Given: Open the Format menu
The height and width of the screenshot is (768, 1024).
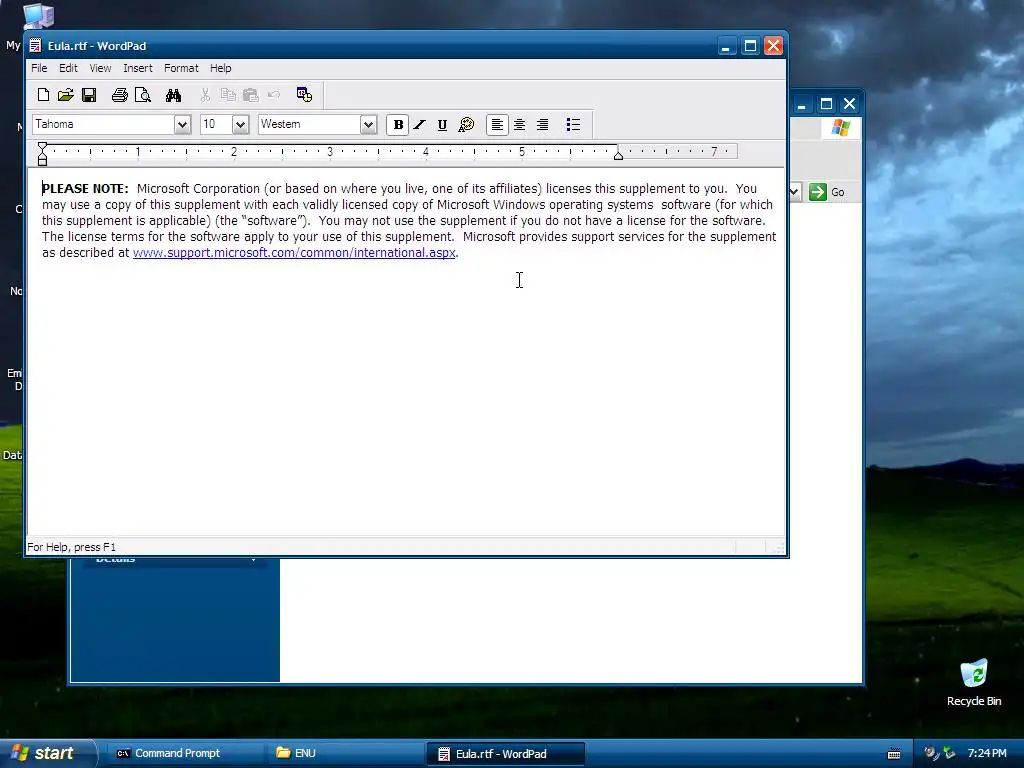Looking at the screenshot, I should pos(181,68).
